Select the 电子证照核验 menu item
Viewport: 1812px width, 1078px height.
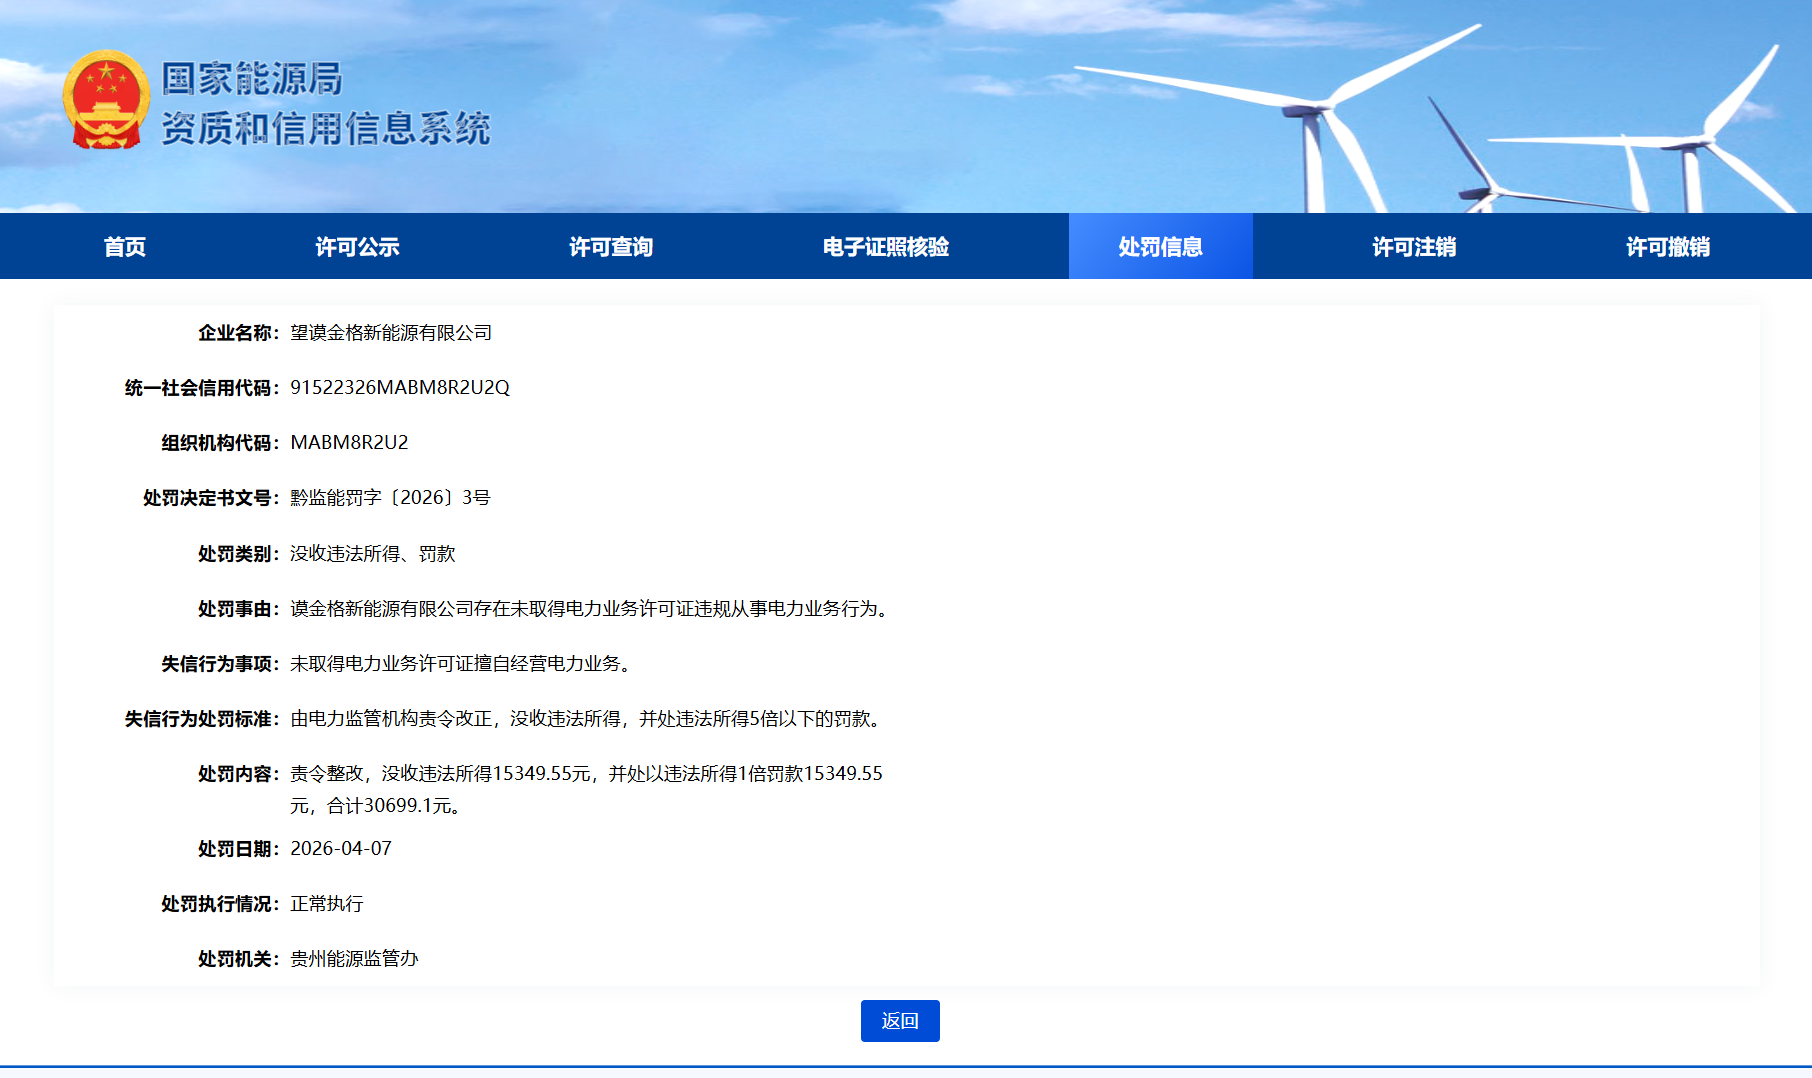click(885, 247)
